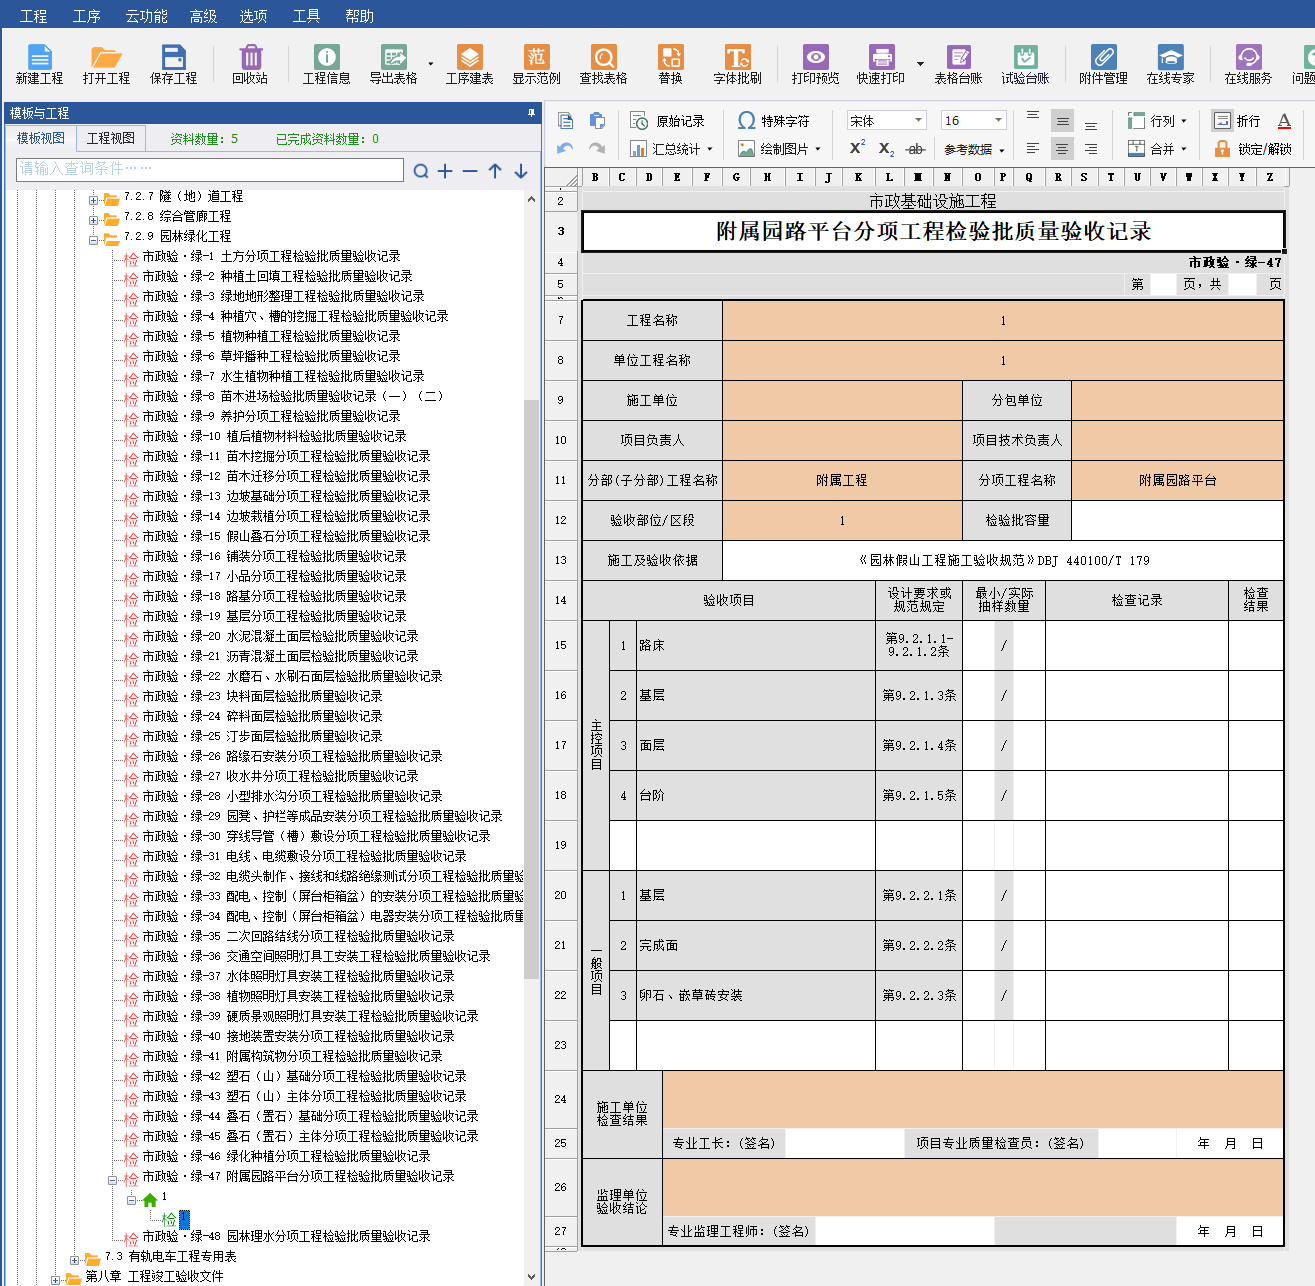Click the paste clipboard icon
Screen dimensions: 1315x1286
[x=597, y=121]
